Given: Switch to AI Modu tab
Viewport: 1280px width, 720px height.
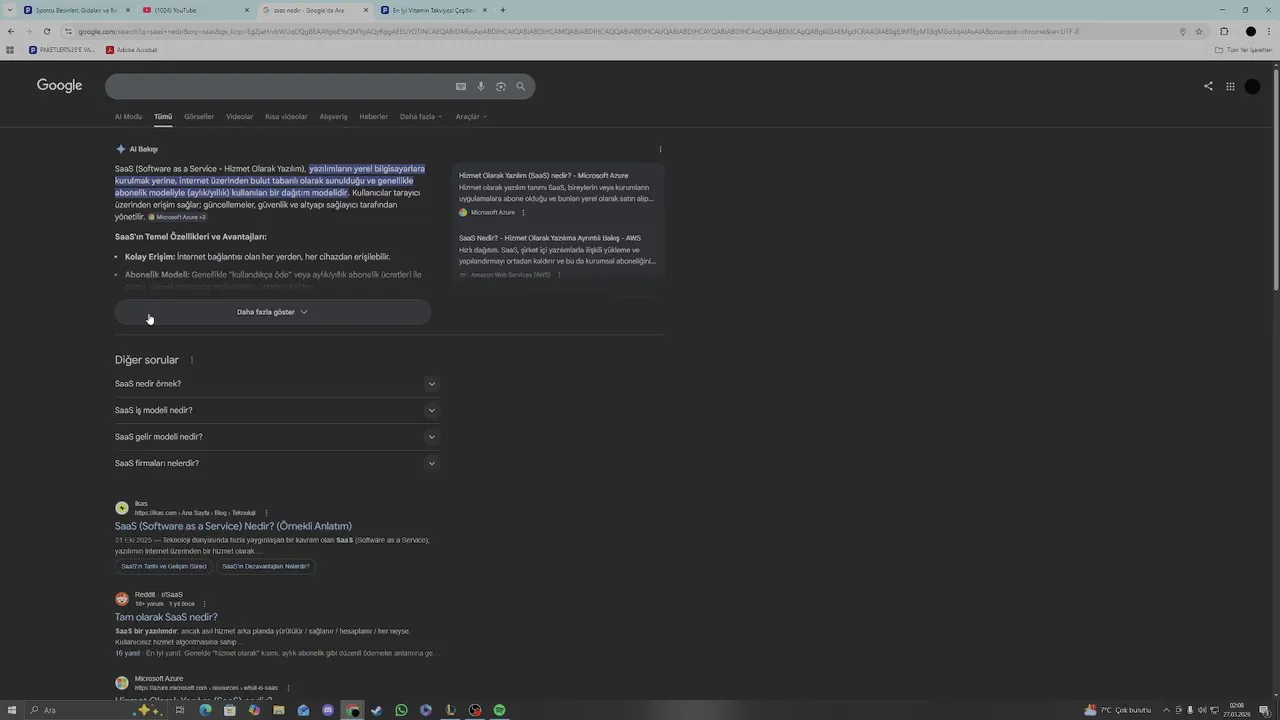Looking at the screenshot, I should (x=128, y=117).
